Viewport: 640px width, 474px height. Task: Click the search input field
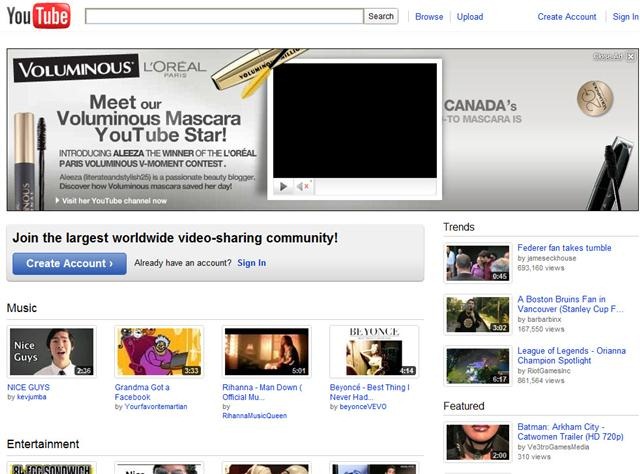click(224, 16)
